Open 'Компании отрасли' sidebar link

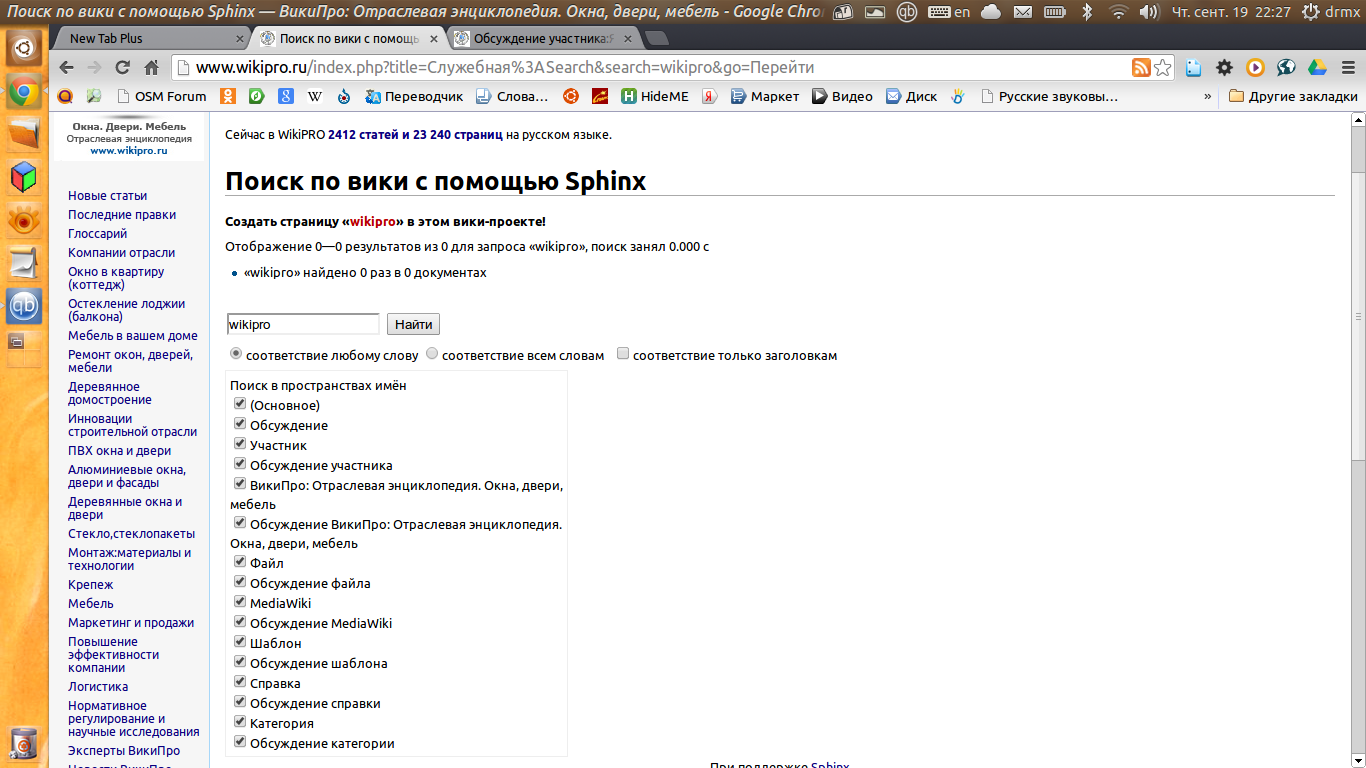pyautogui.click(x=121, y=252)
